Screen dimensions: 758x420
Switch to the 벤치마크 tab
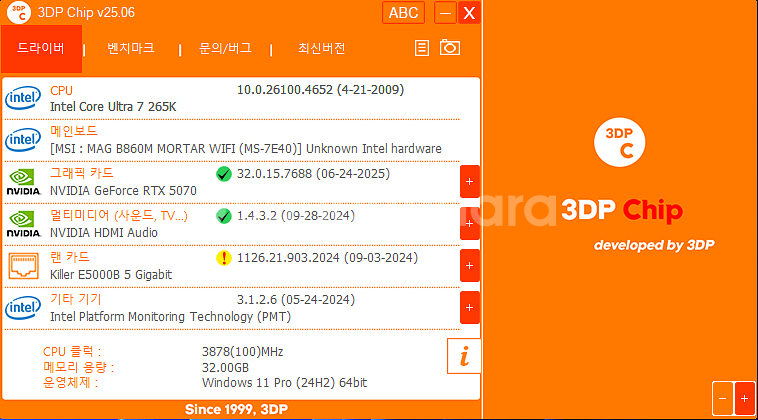click(x=131, y=48)
